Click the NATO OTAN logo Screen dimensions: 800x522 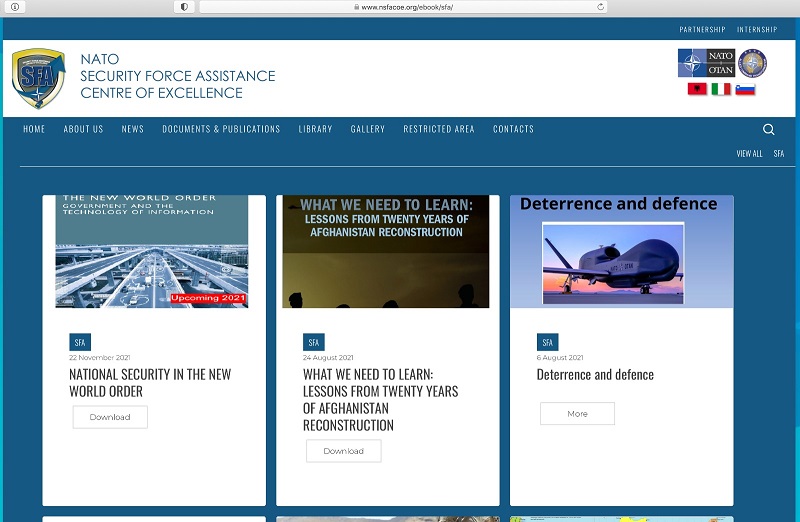tap(706, 63)
